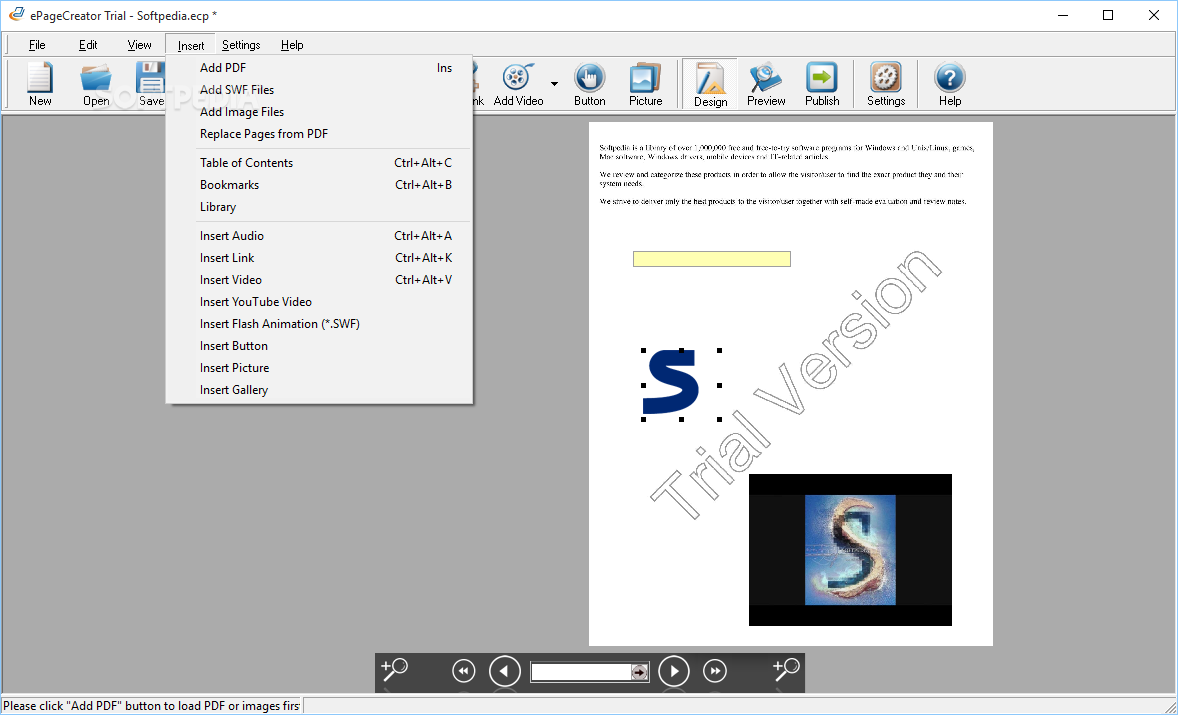Select Library menu entry
The image size is (1178, 715).
pyautogui.click(x=319, y=207)
